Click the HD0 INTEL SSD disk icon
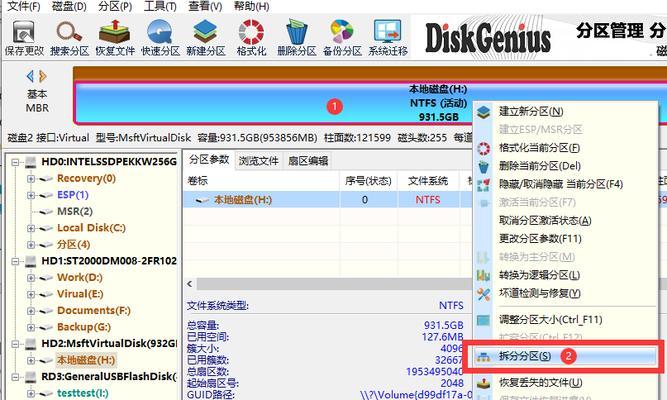The image size is (667, 400). [x=31, y=162]
